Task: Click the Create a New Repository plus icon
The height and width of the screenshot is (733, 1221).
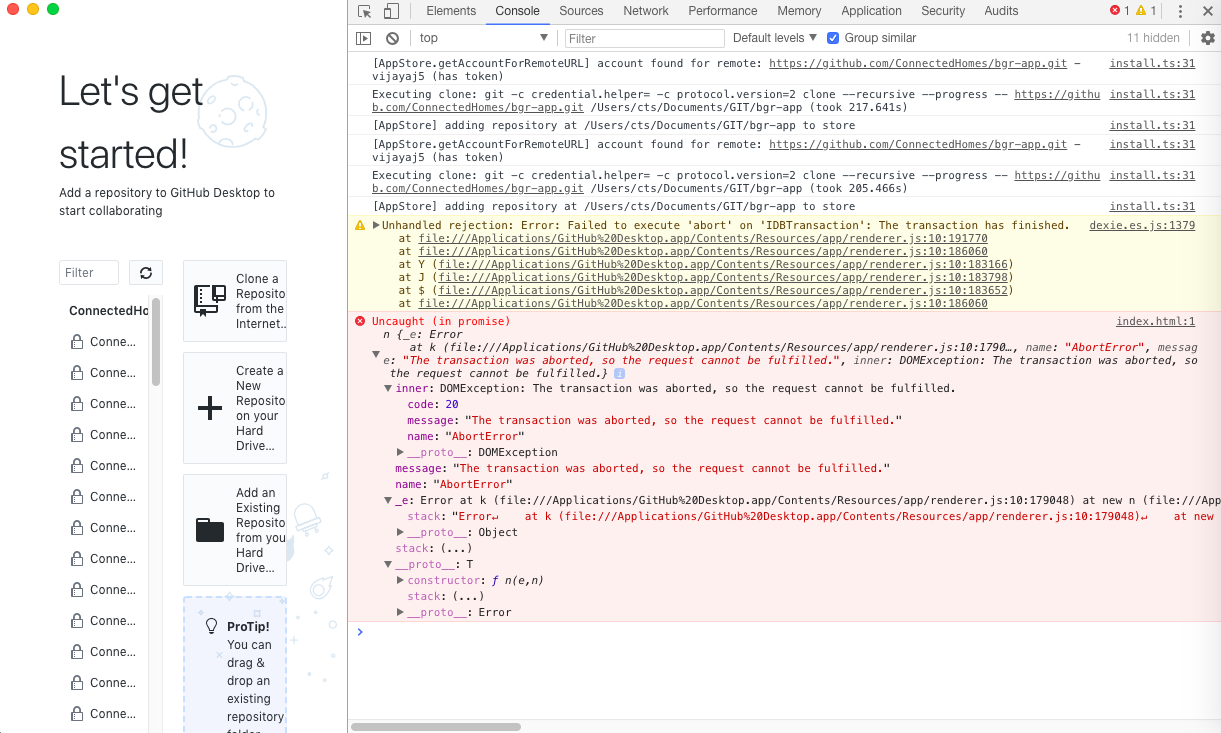Action: click(210, 406)
